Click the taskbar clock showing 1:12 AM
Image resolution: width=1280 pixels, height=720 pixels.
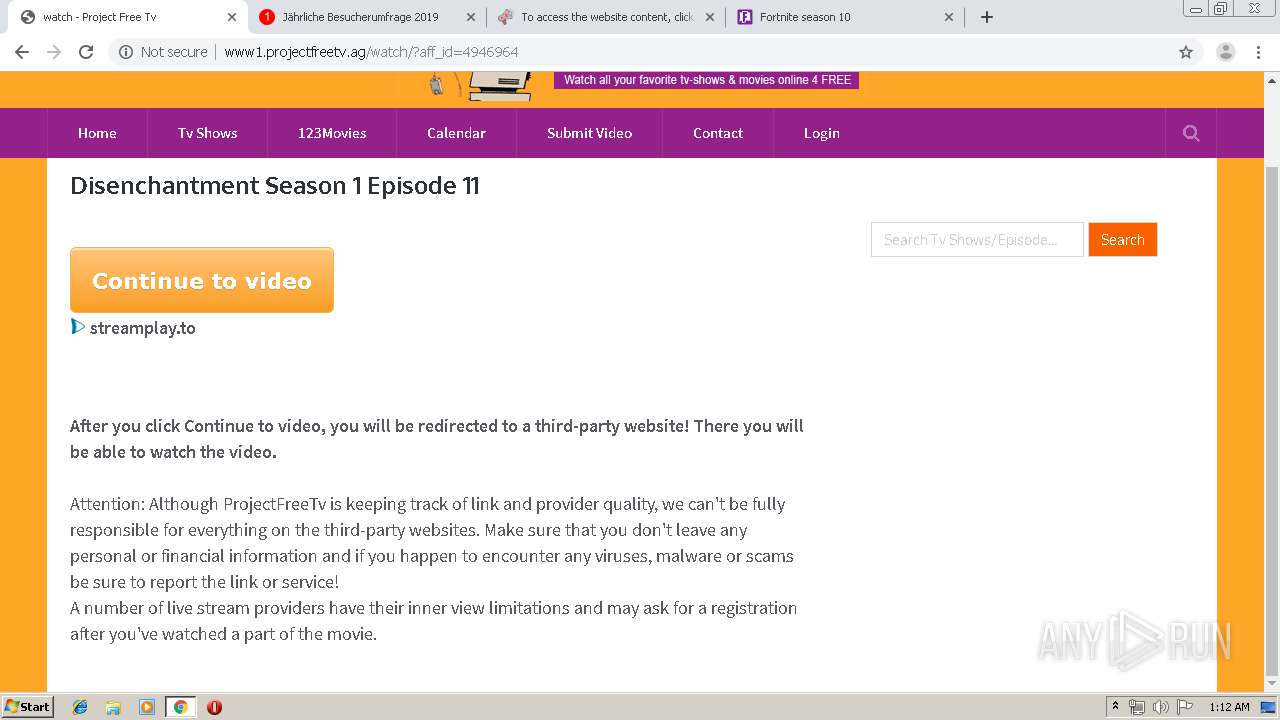coord(1229,707)
